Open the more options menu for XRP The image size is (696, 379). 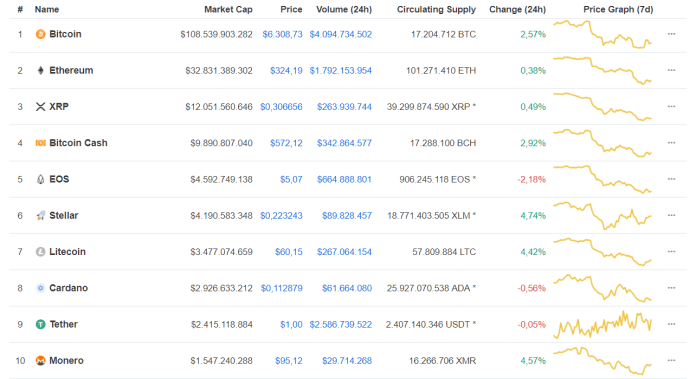tap(671, 107)
